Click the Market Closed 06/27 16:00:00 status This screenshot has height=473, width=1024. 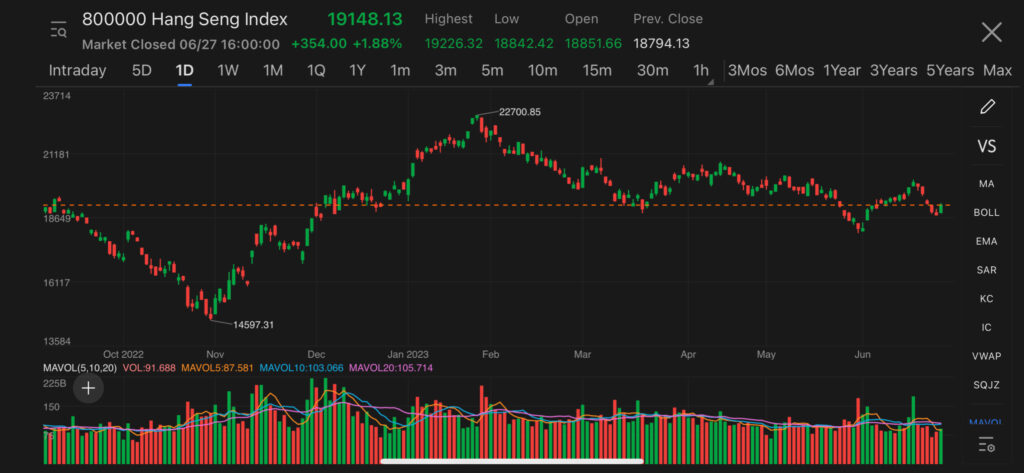pyautogui.click(x=181, y=44)
